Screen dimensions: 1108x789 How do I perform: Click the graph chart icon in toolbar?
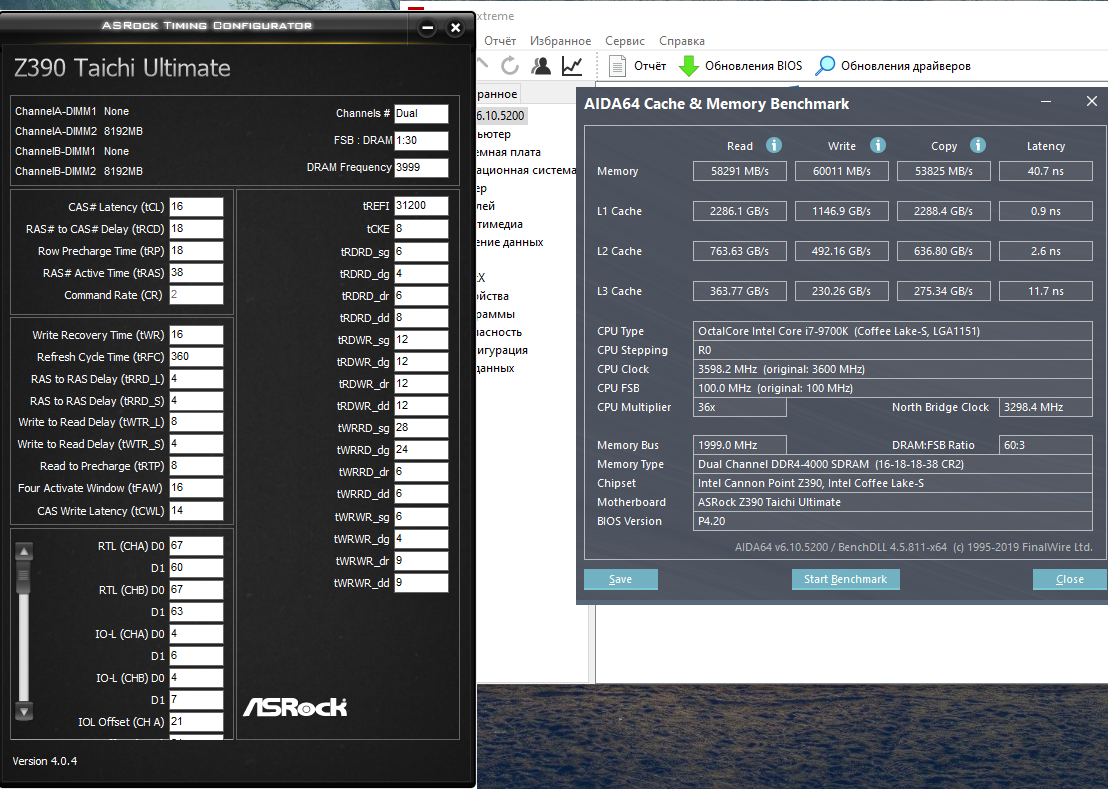[572, 66]
